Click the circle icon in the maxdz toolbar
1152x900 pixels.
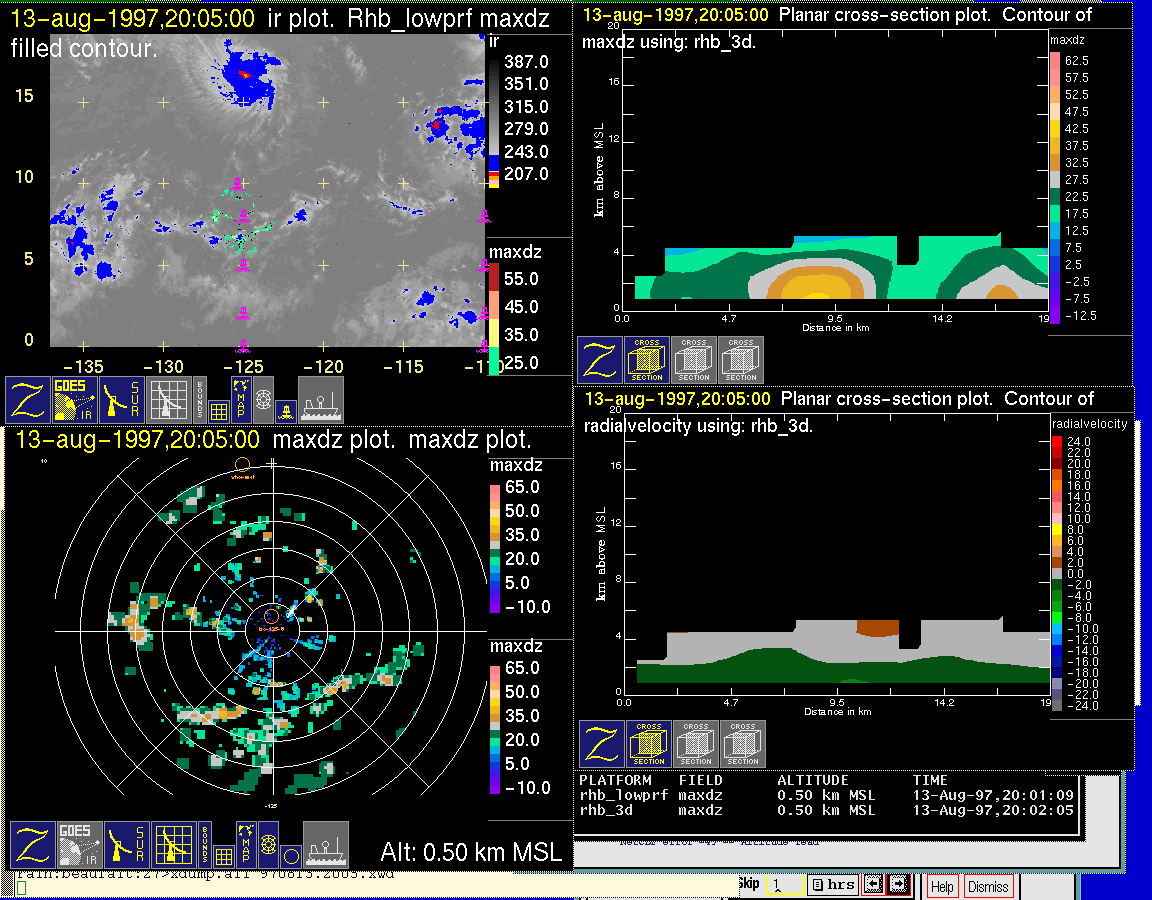tap(291, 857)
